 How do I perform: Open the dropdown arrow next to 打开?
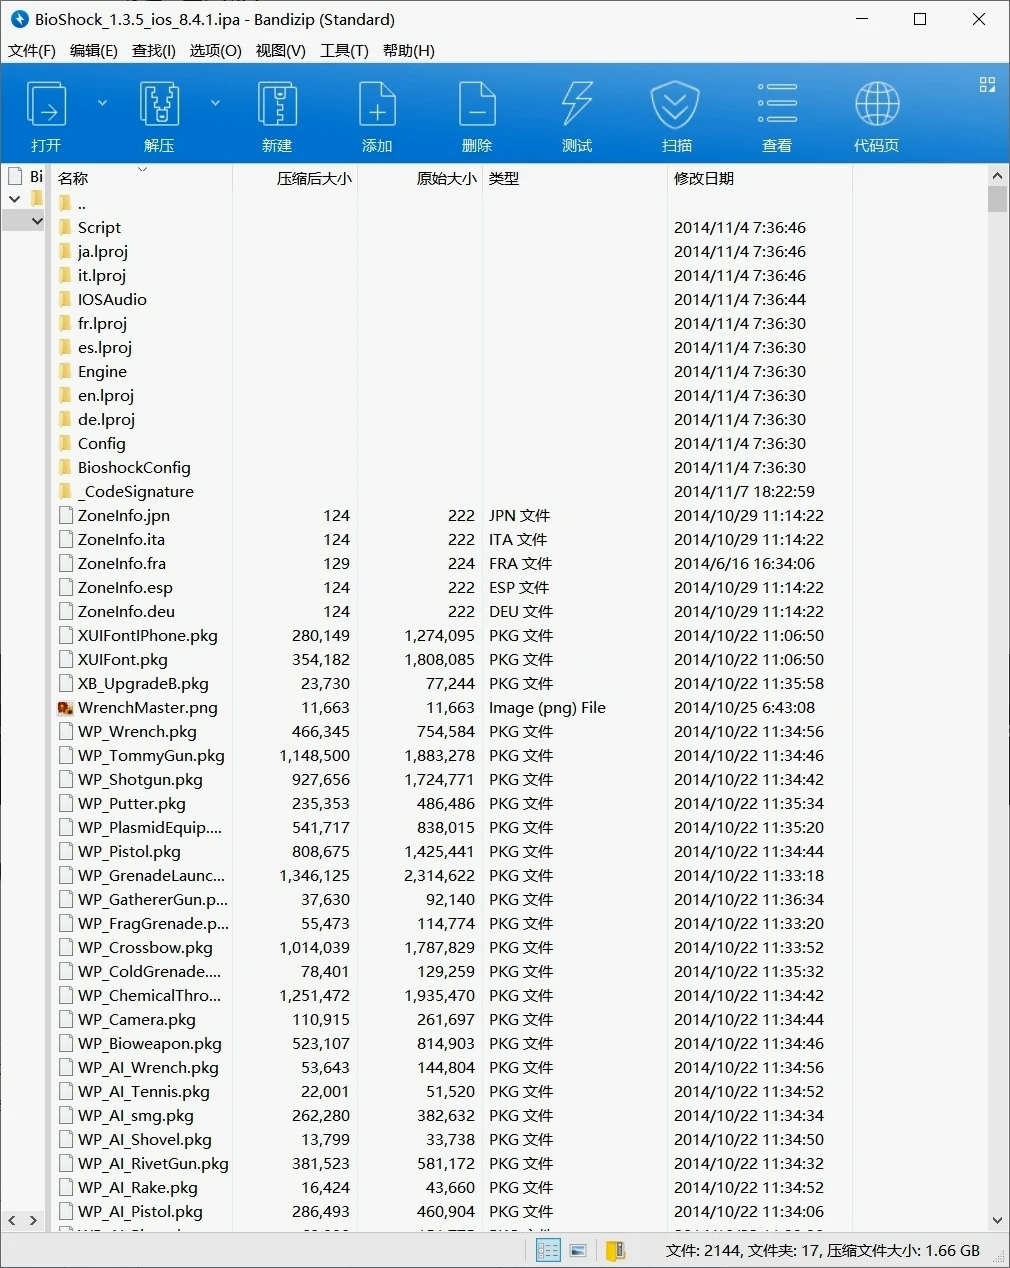tap(102, 103)
